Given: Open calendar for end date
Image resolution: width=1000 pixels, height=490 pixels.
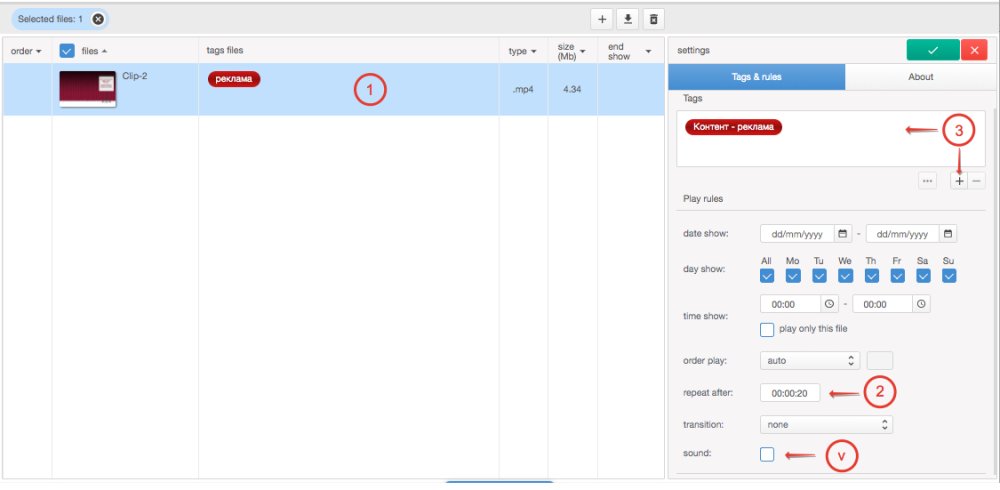Looking at the screenshot, I should pos(948,234).
